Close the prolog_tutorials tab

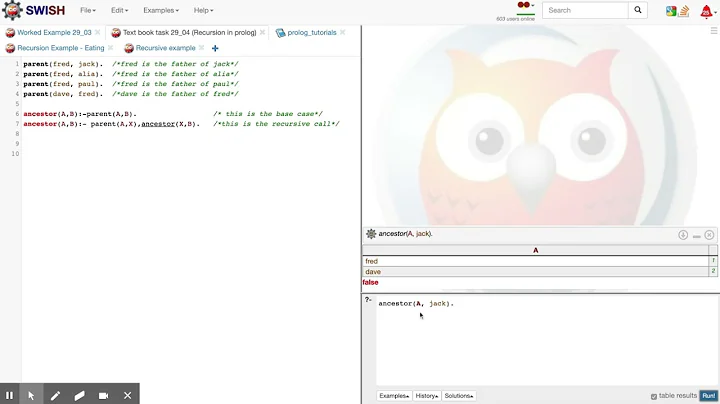tap(343, 33)
